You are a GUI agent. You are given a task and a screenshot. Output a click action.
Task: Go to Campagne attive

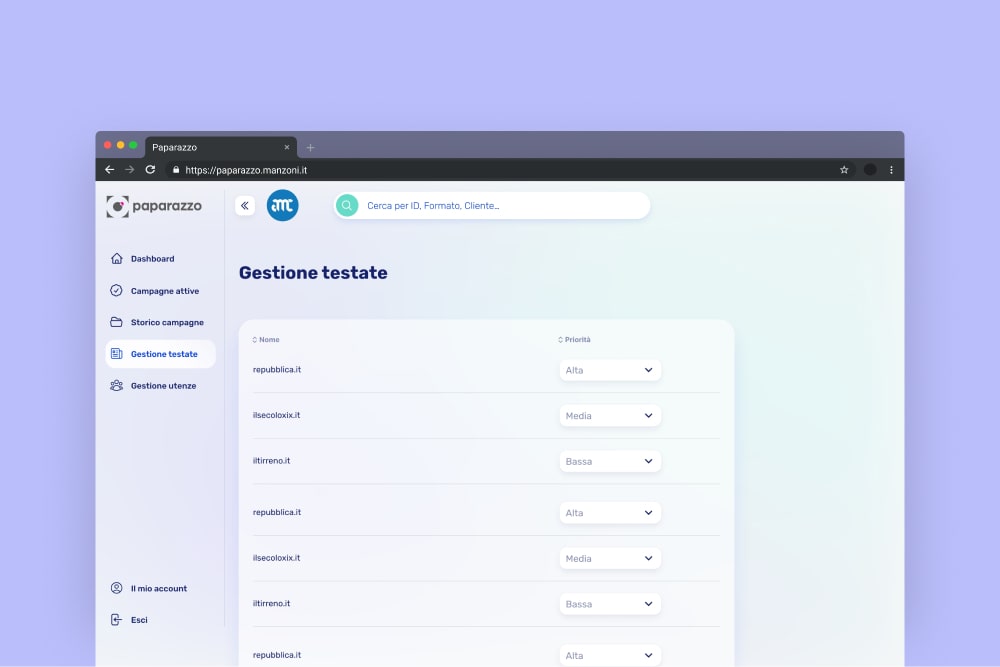point(164,291)
